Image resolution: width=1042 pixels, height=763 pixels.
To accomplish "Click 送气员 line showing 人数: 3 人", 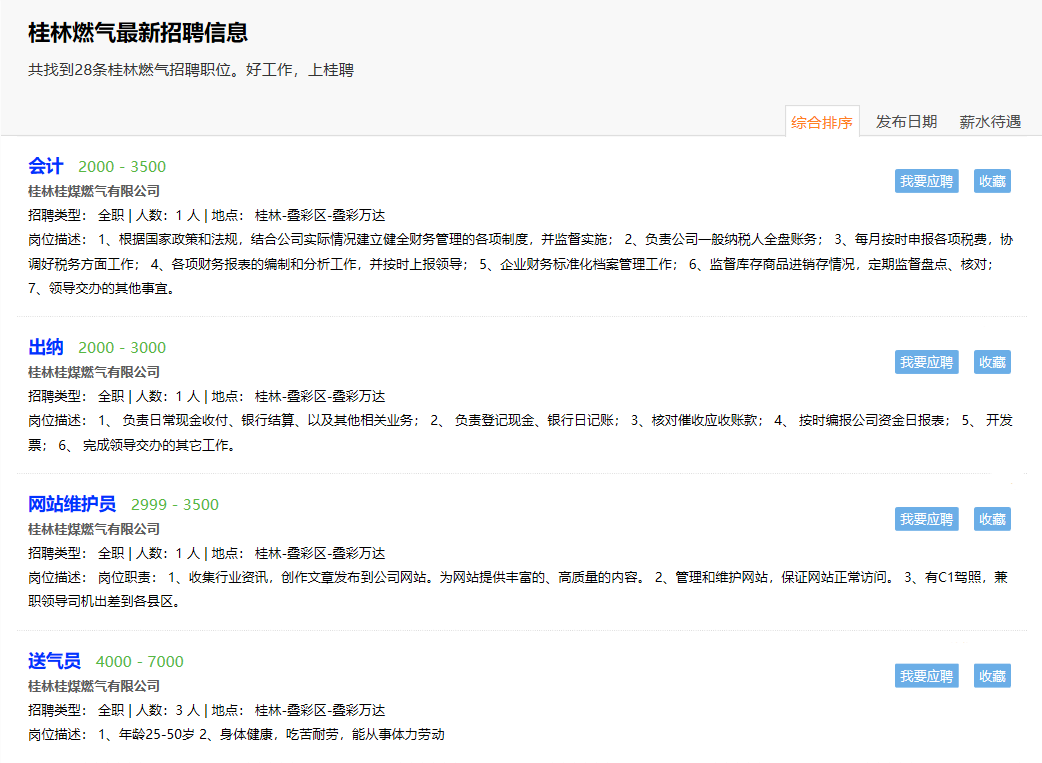I will tap(207, 710).
